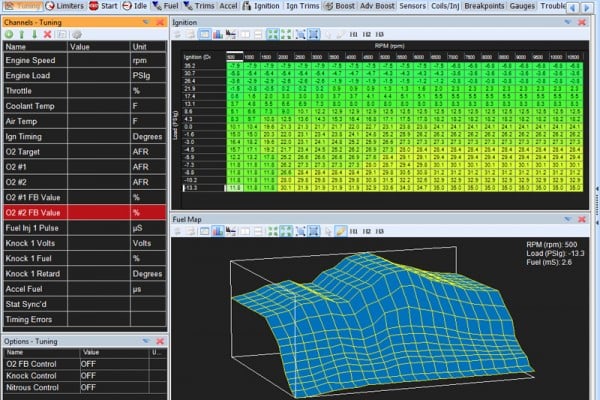Open the Sensors tab
The width and height of the screenshot is (600, 400).
point(412,6)
